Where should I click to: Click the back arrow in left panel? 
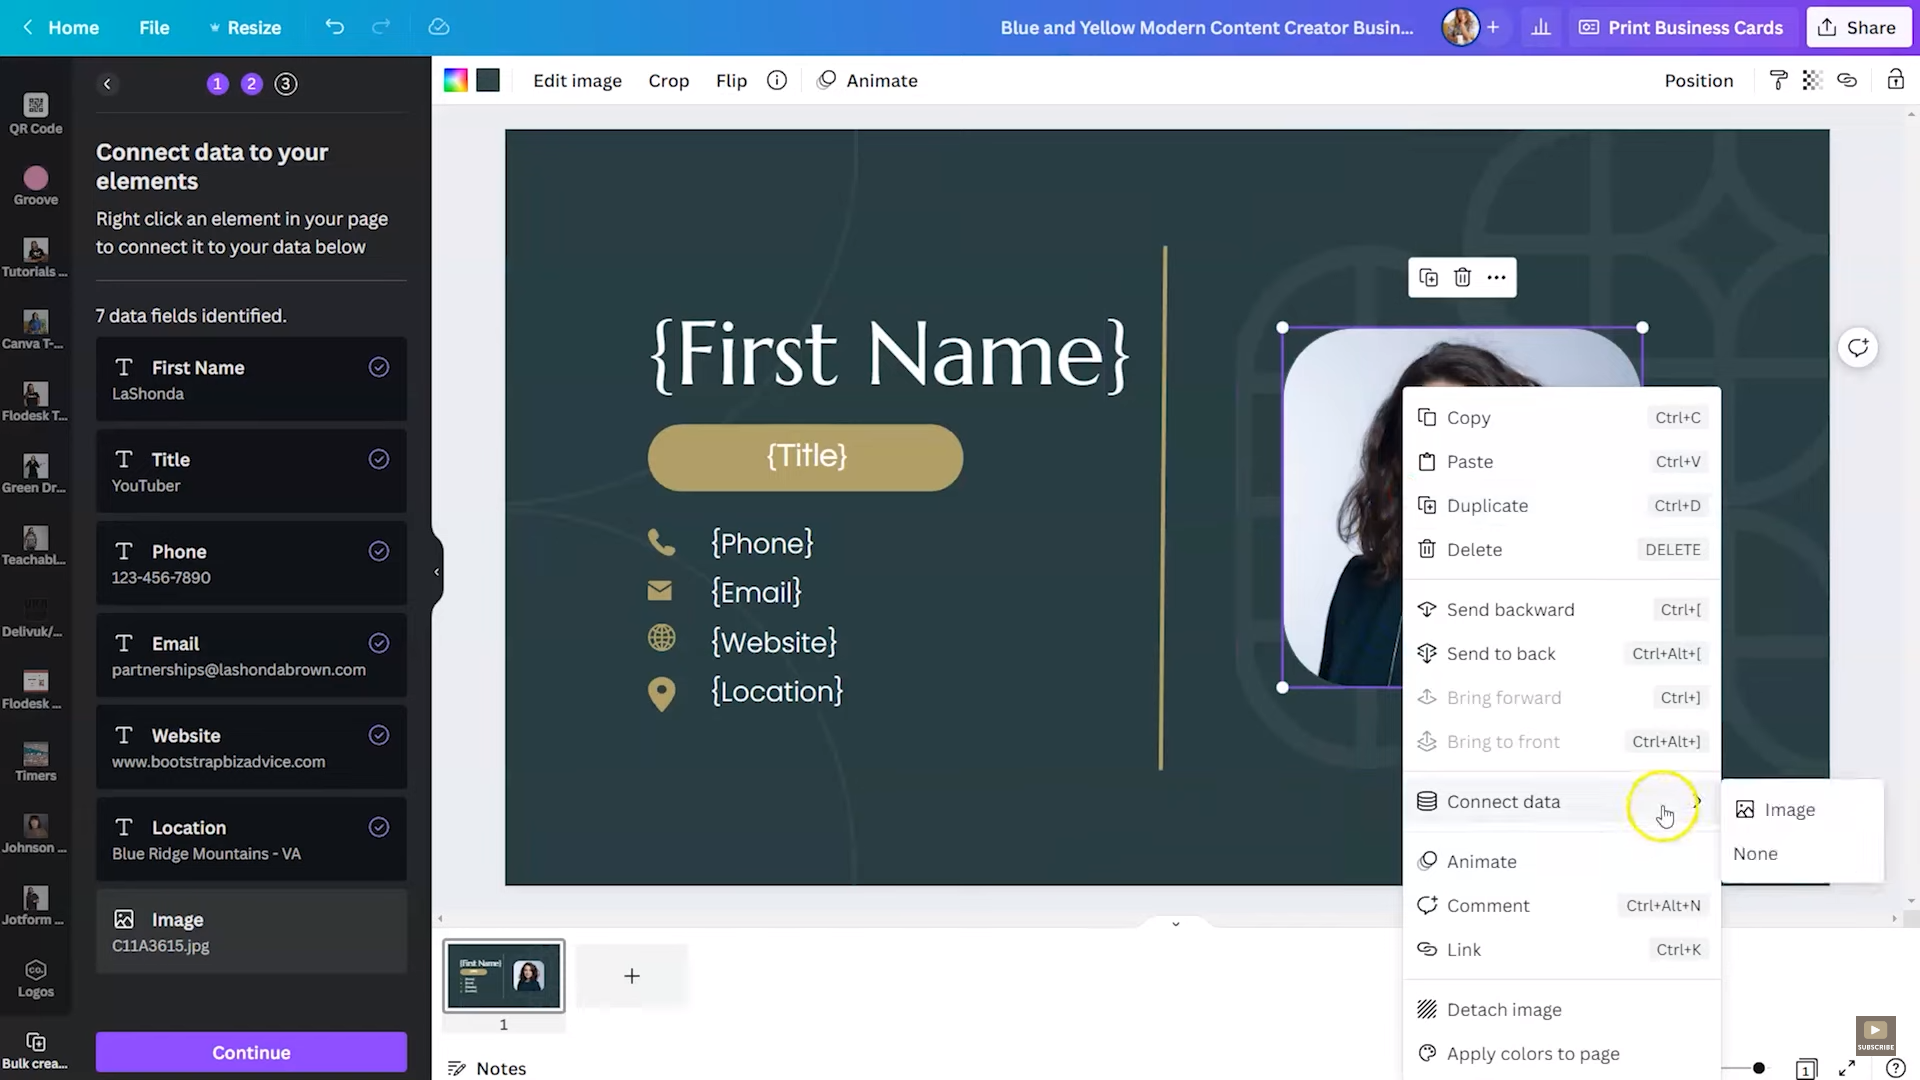[x=108, y=84]
